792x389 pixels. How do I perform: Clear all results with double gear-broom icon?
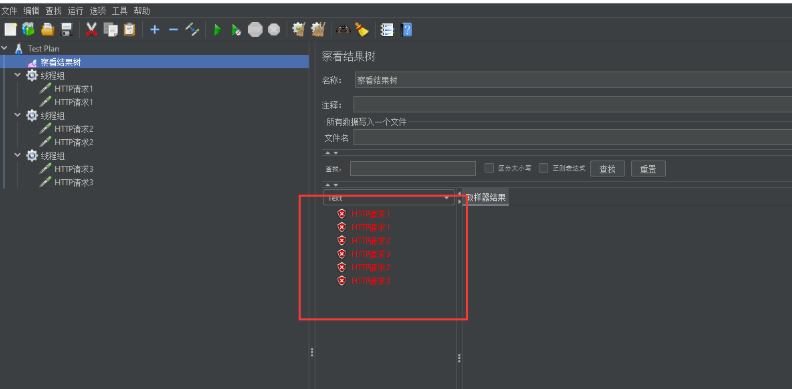click(318, 30)
